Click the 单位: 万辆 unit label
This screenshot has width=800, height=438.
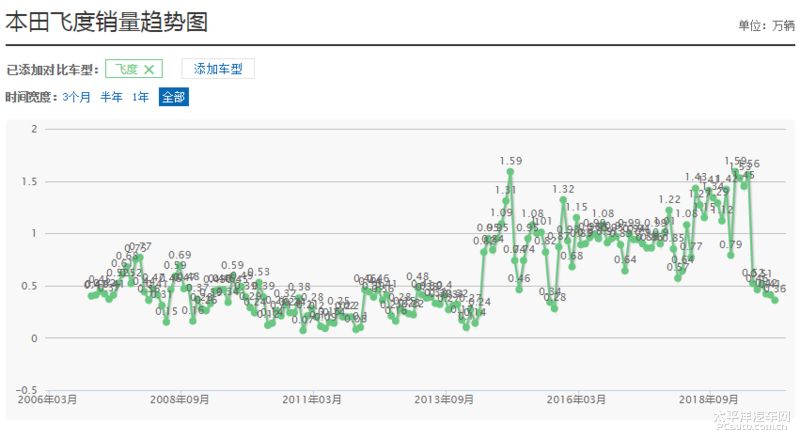point(766,26)
